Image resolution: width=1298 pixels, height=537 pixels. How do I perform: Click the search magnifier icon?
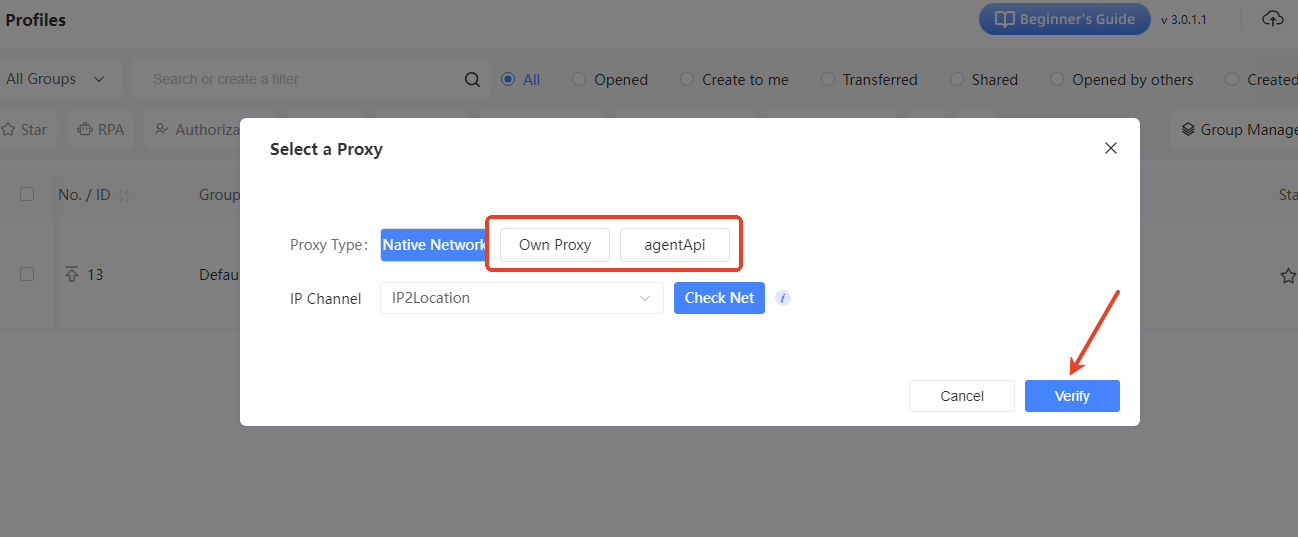(473, 80)
